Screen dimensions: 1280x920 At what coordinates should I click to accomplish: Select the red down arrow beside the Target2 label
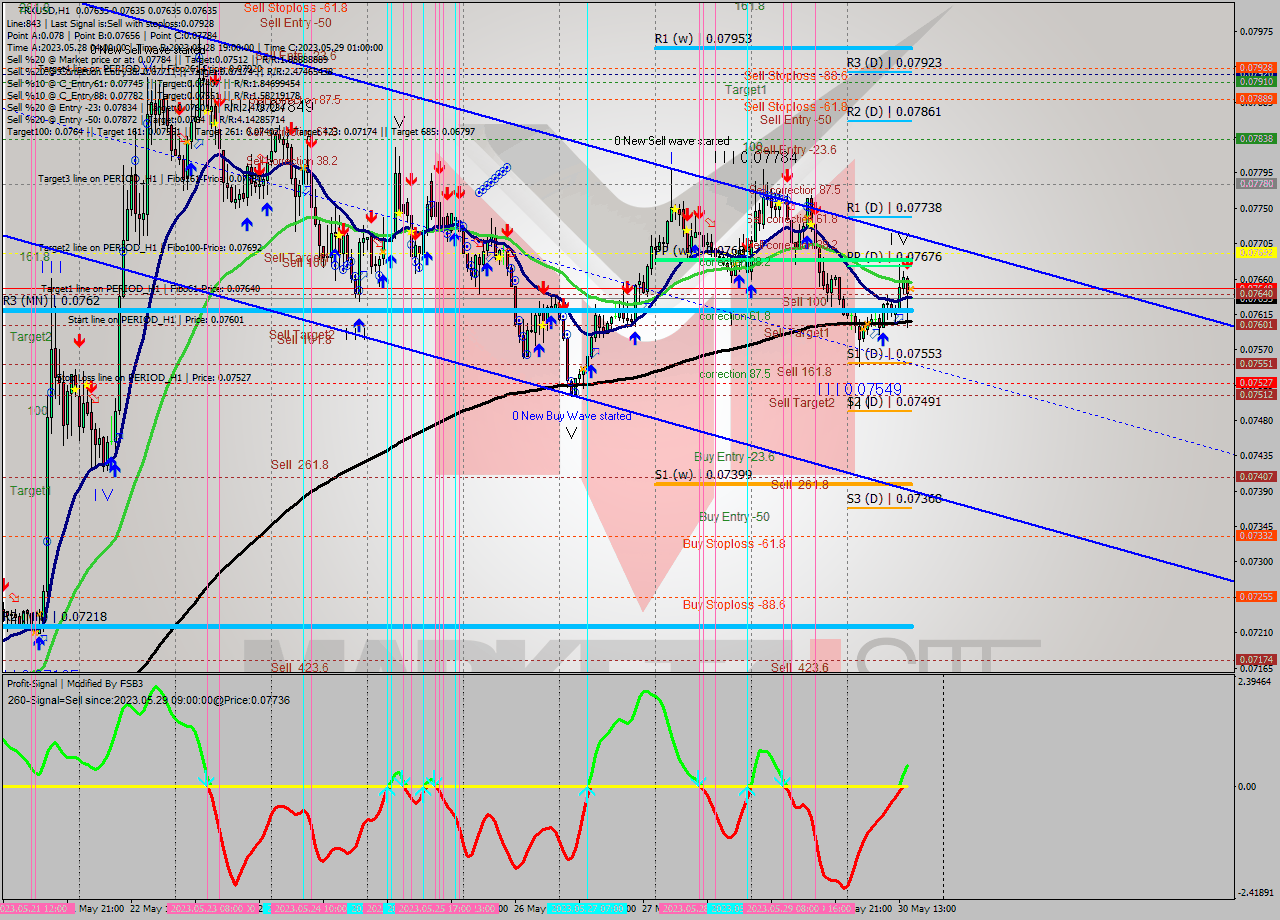coord(78,341)
